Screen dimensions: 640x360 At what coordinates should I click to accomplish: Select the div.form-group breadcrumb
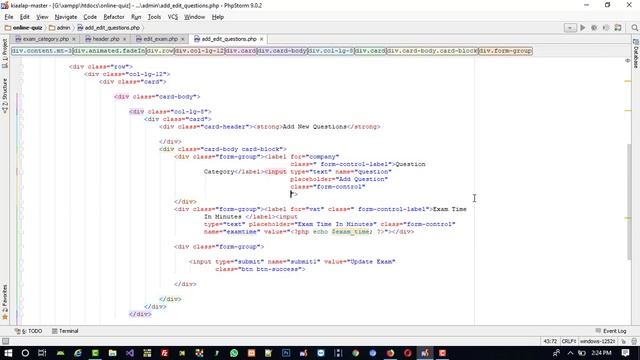(x=505, y=51)
